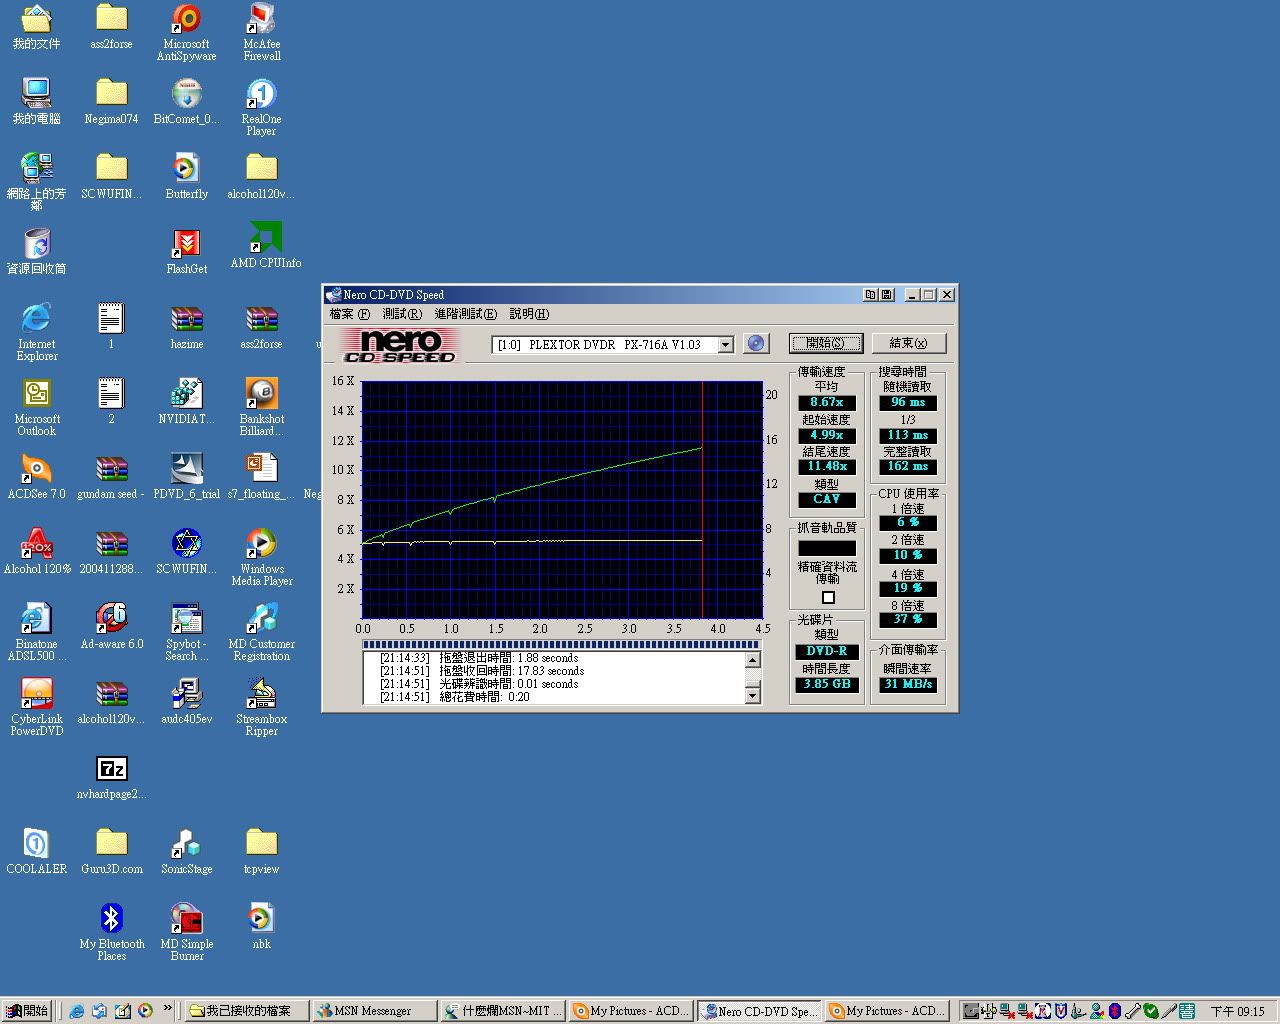Click the 結束(x) exit button
Viewport: 1280px width, 1024px height.
[908, 343]
